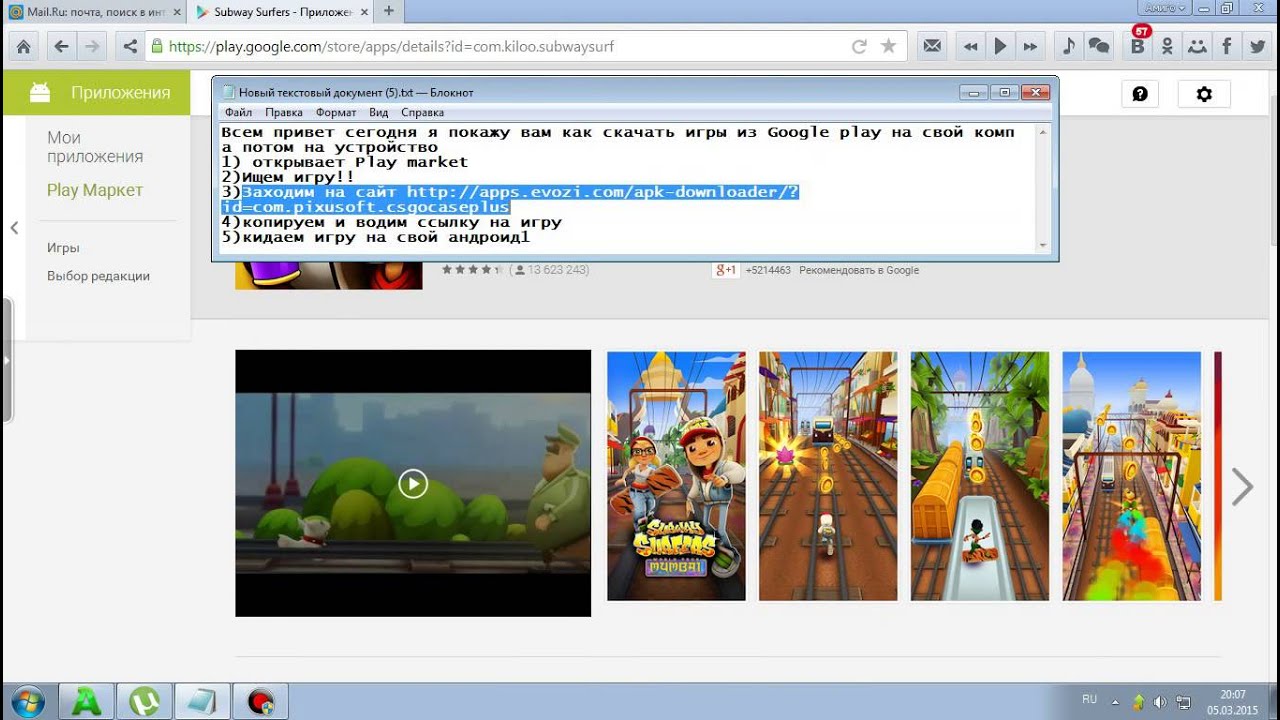Open Выбор редакции sidebar link
This screenshot has width=1280, height=720.
(98, 276)
